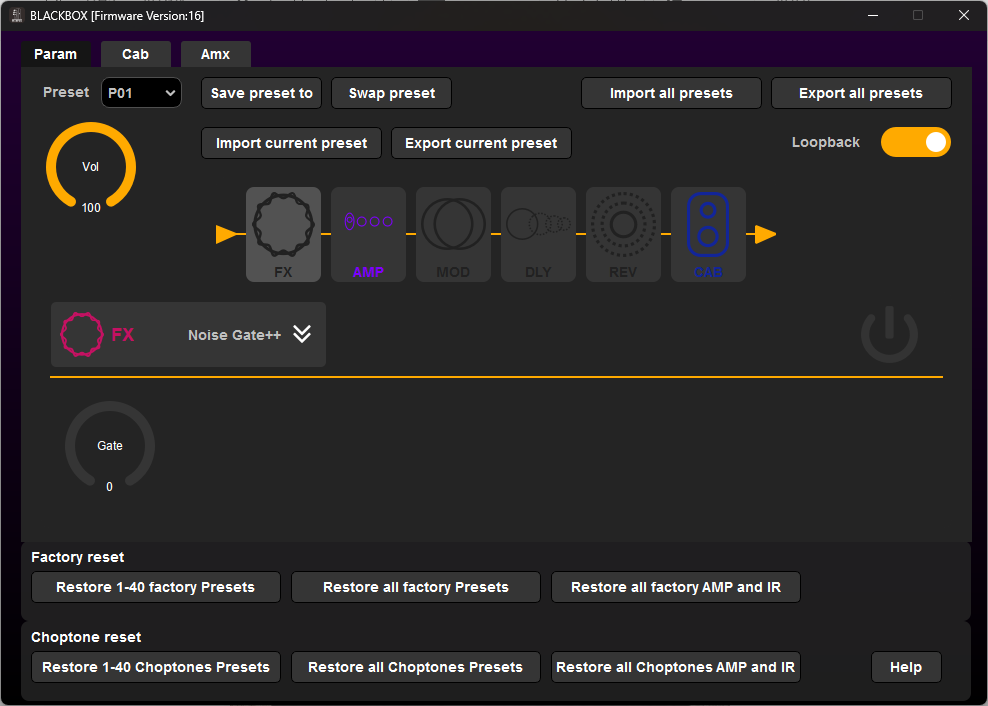Click the Choptone reset heading

click(x=86, y=637)
